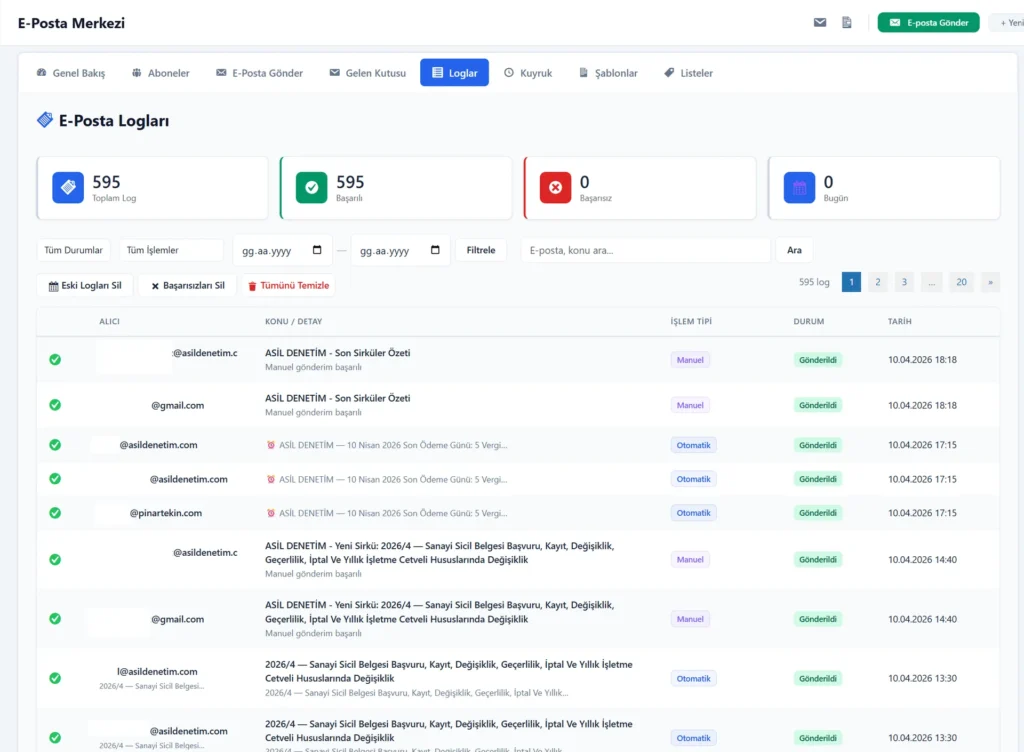The width and height of the screenshot is (1024, 752).
Task: Click success check icon of @pinartekin.com row
Action: (x=55, y=513)
